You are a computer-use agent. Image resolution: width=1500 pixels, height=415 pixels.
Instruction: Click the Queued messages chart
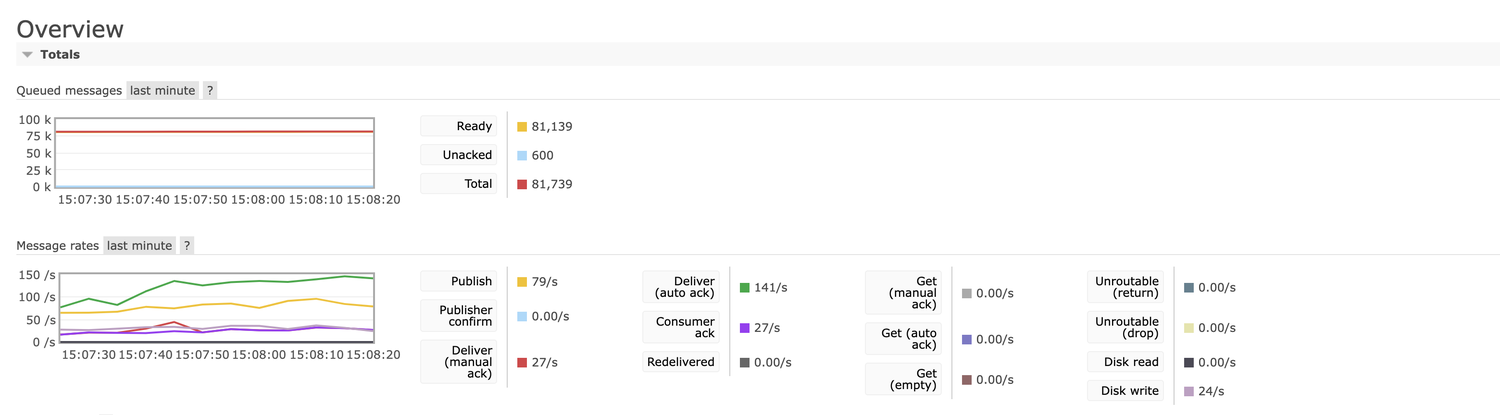pos(215,151)
